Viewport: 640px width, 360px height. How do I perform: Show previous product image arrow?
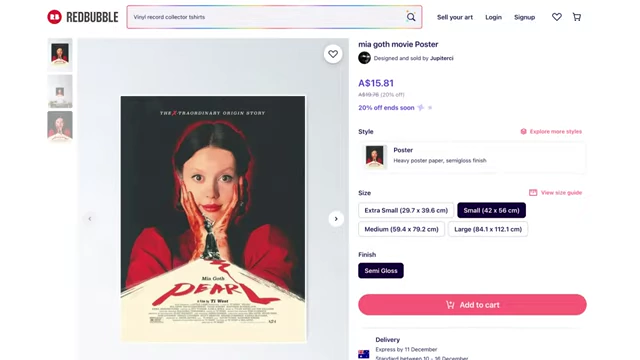point(90,219)
